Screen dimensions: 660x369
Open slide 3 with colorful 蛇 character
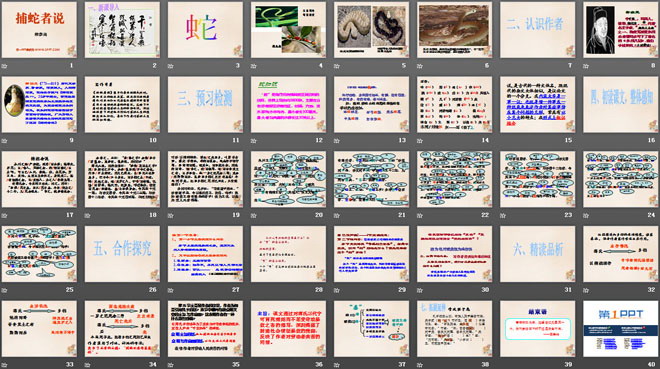click(205, 30)
